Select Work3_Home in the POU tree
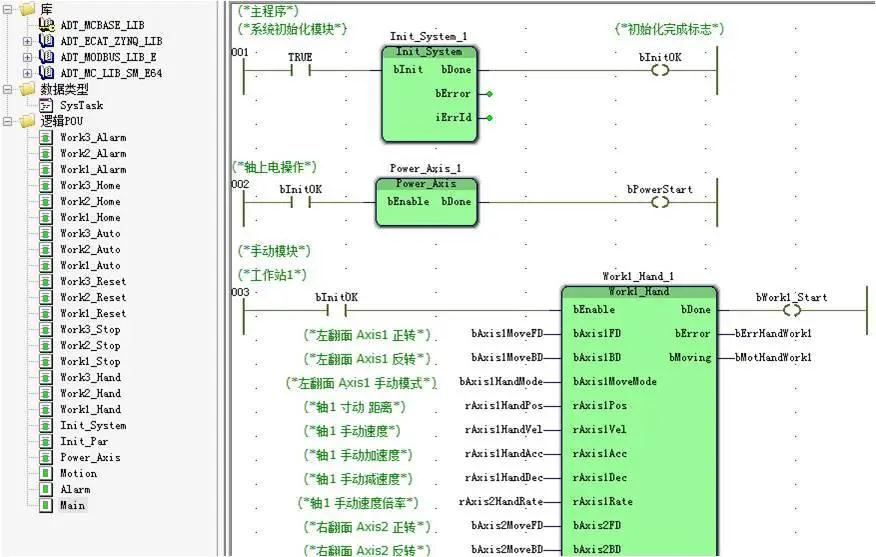The width and height of the screenshot is (876, 557). pos(90,185)
